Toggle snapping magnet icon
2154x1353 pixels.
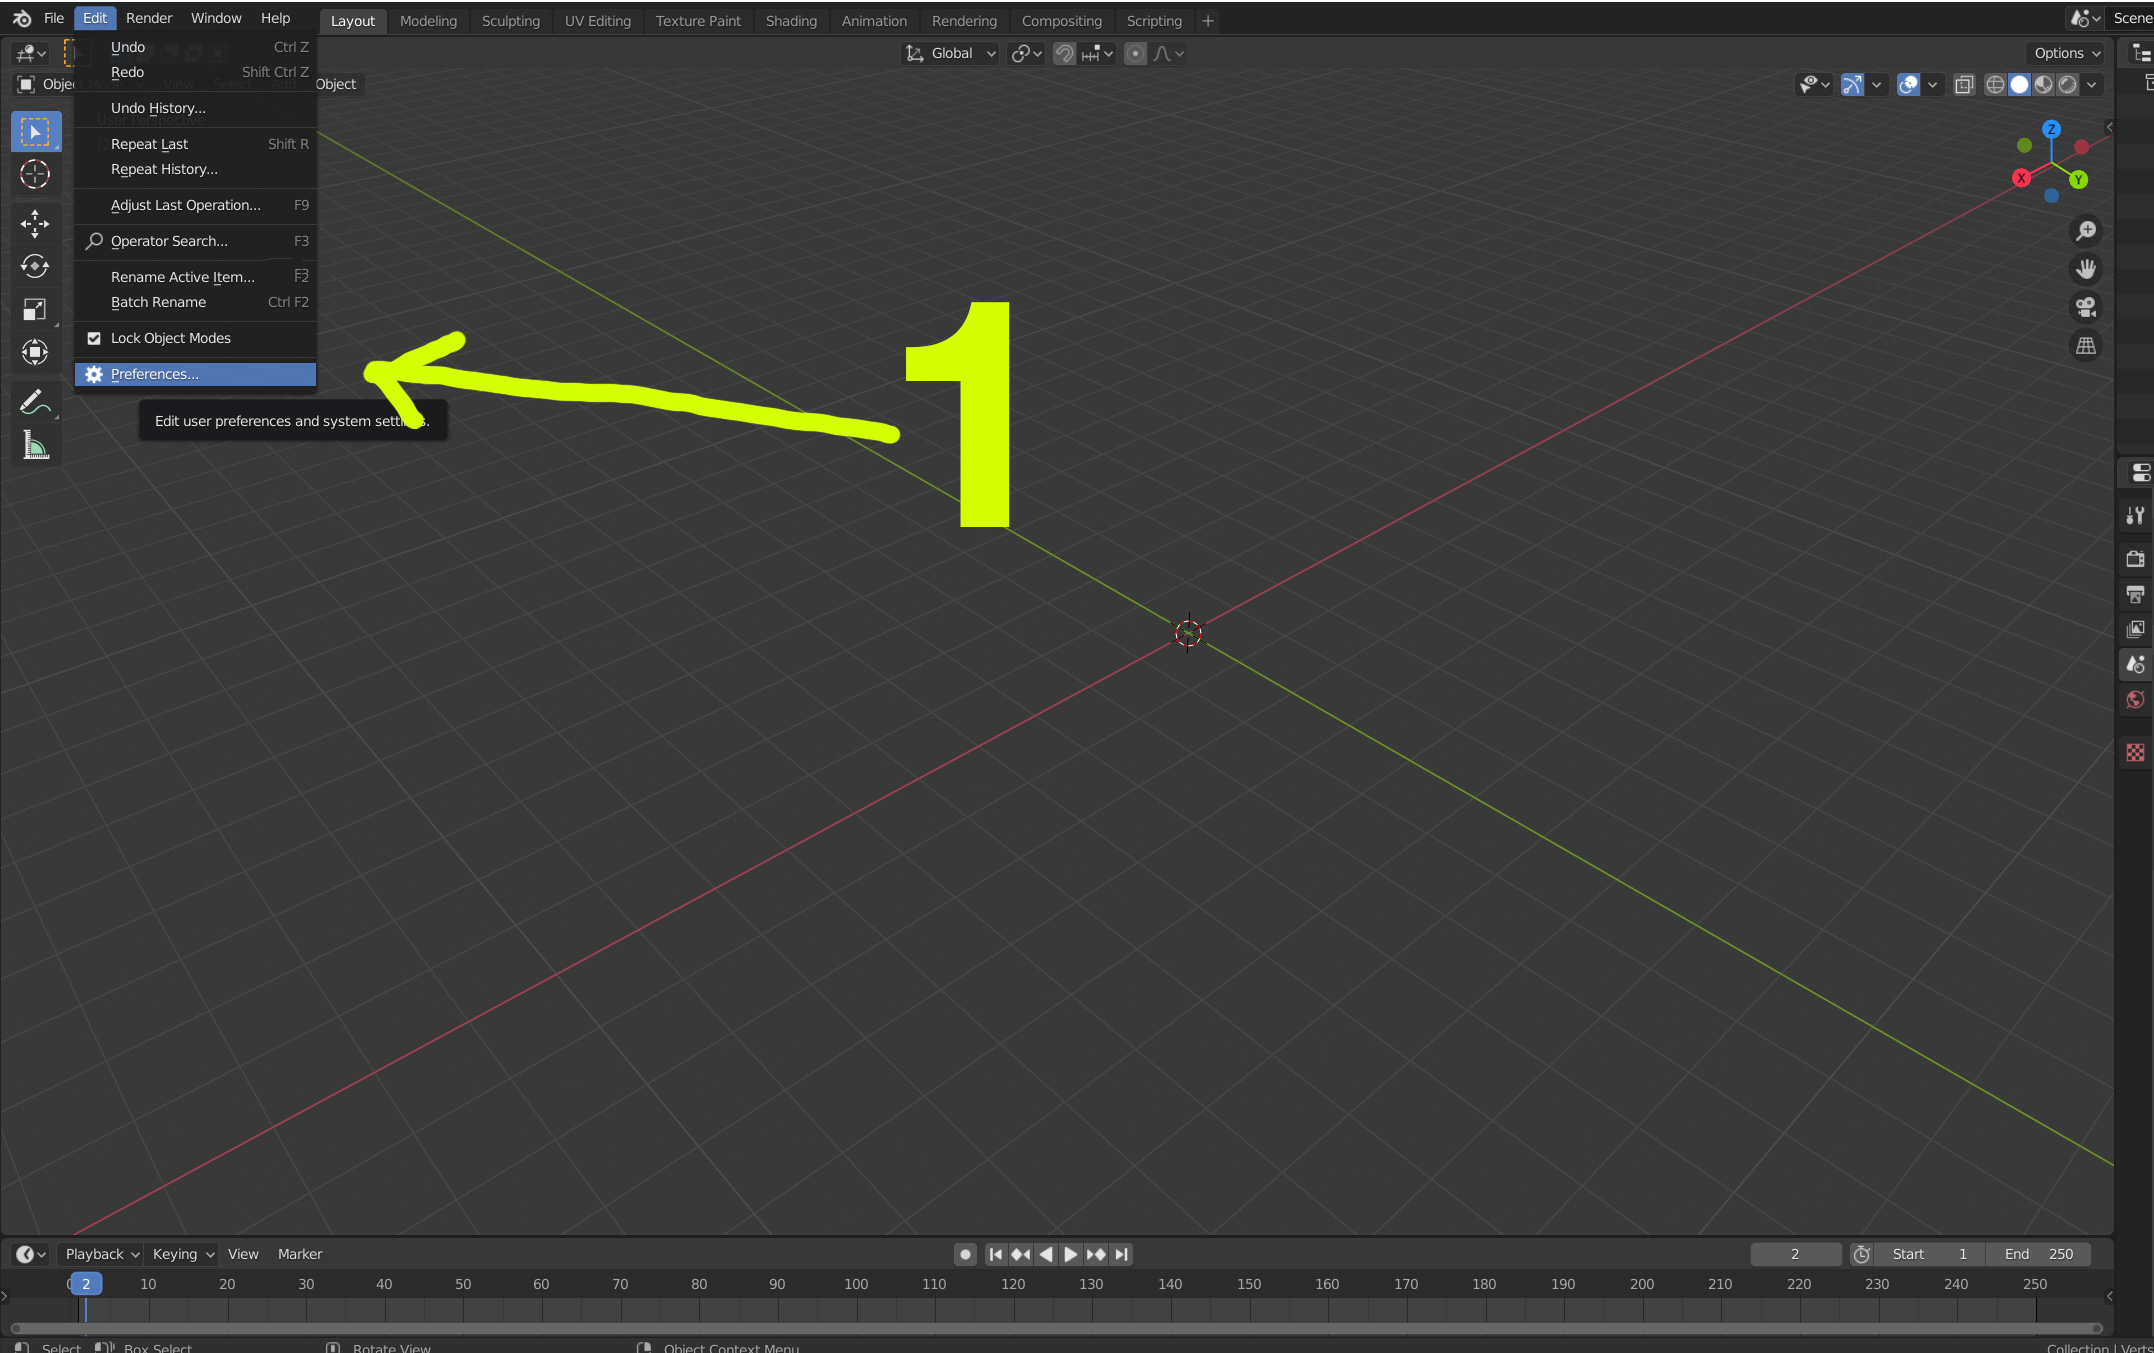point(1064,54)
